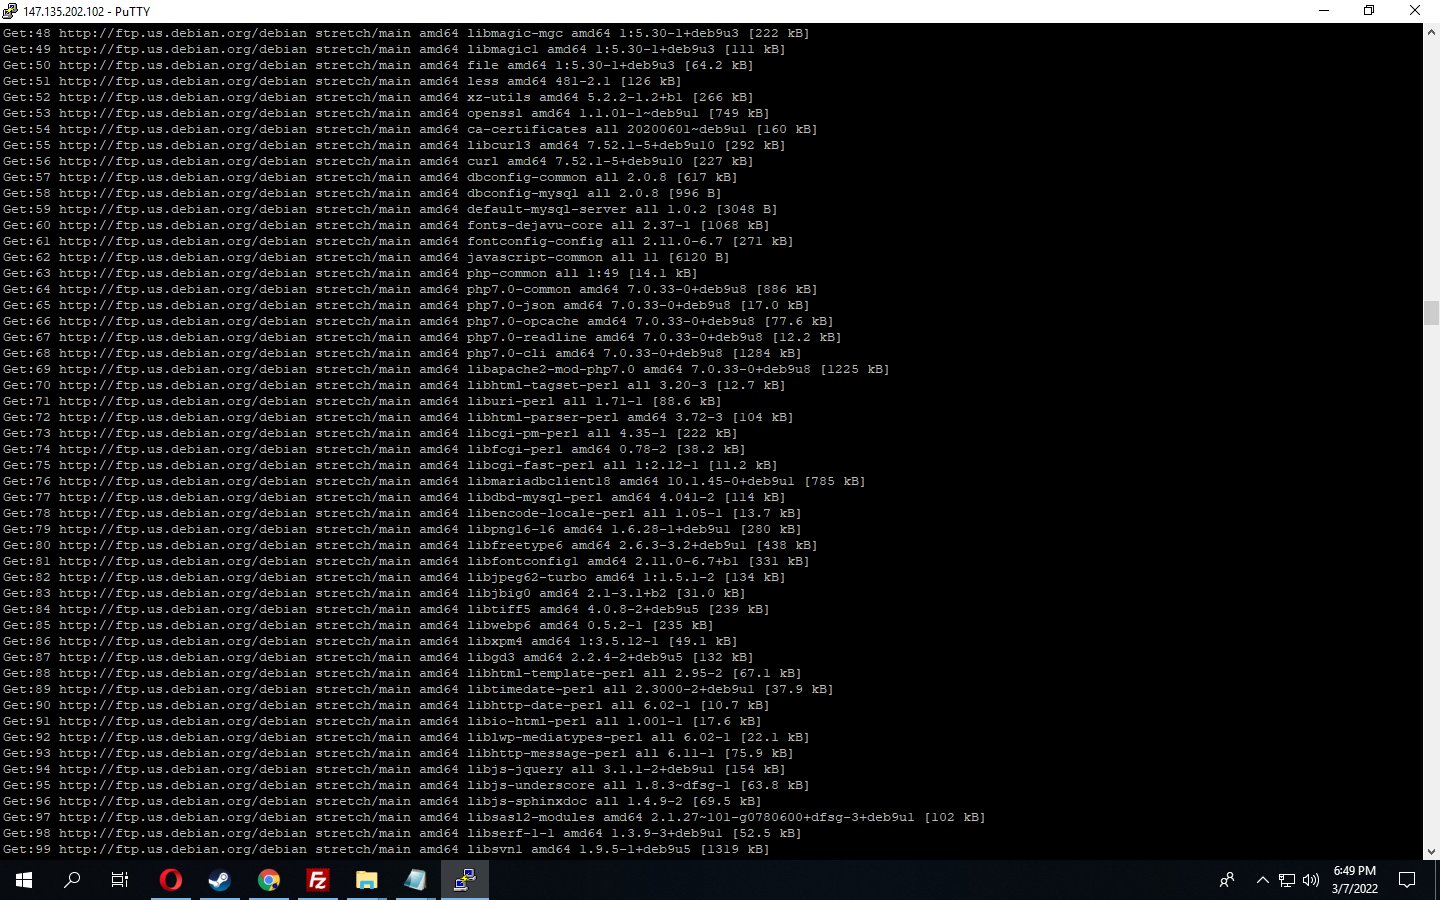Expand the hidden system tray icons
Viewport: 1440px width, 900px height.
(1262, 881)
